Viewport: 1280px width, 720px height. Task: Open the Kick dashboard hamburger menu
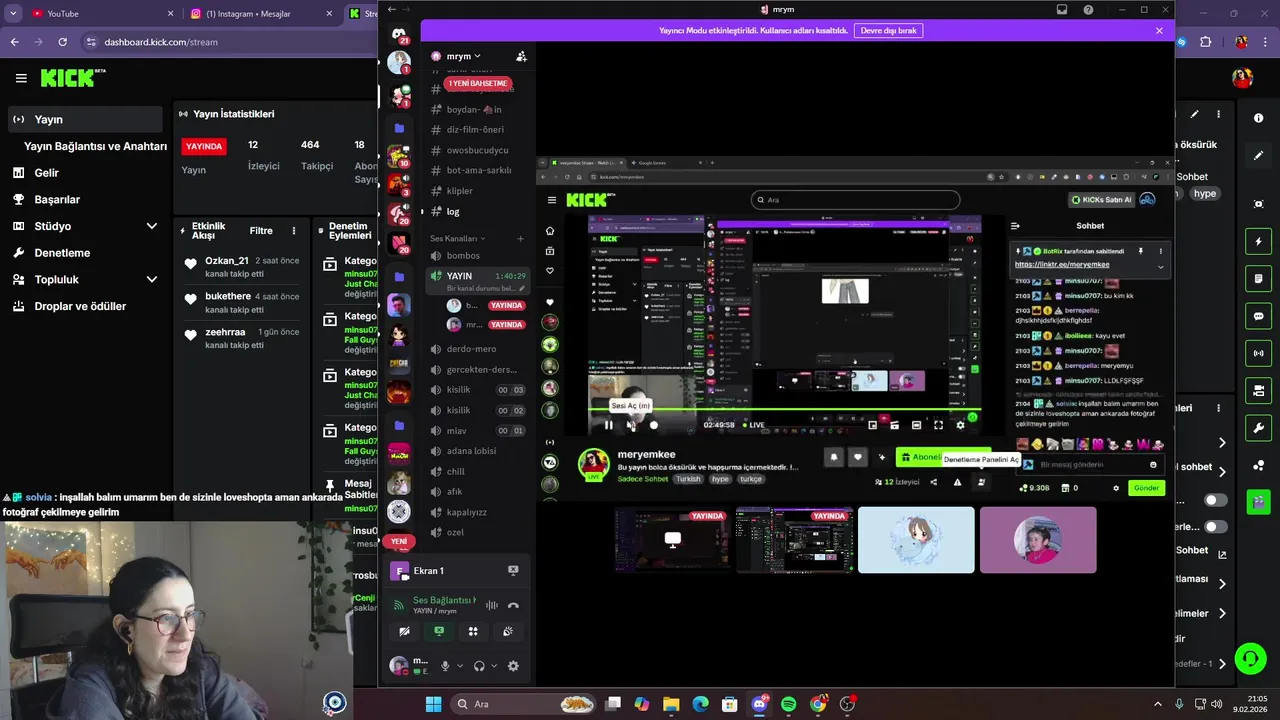pyautogui.click(x=21, y=78)
